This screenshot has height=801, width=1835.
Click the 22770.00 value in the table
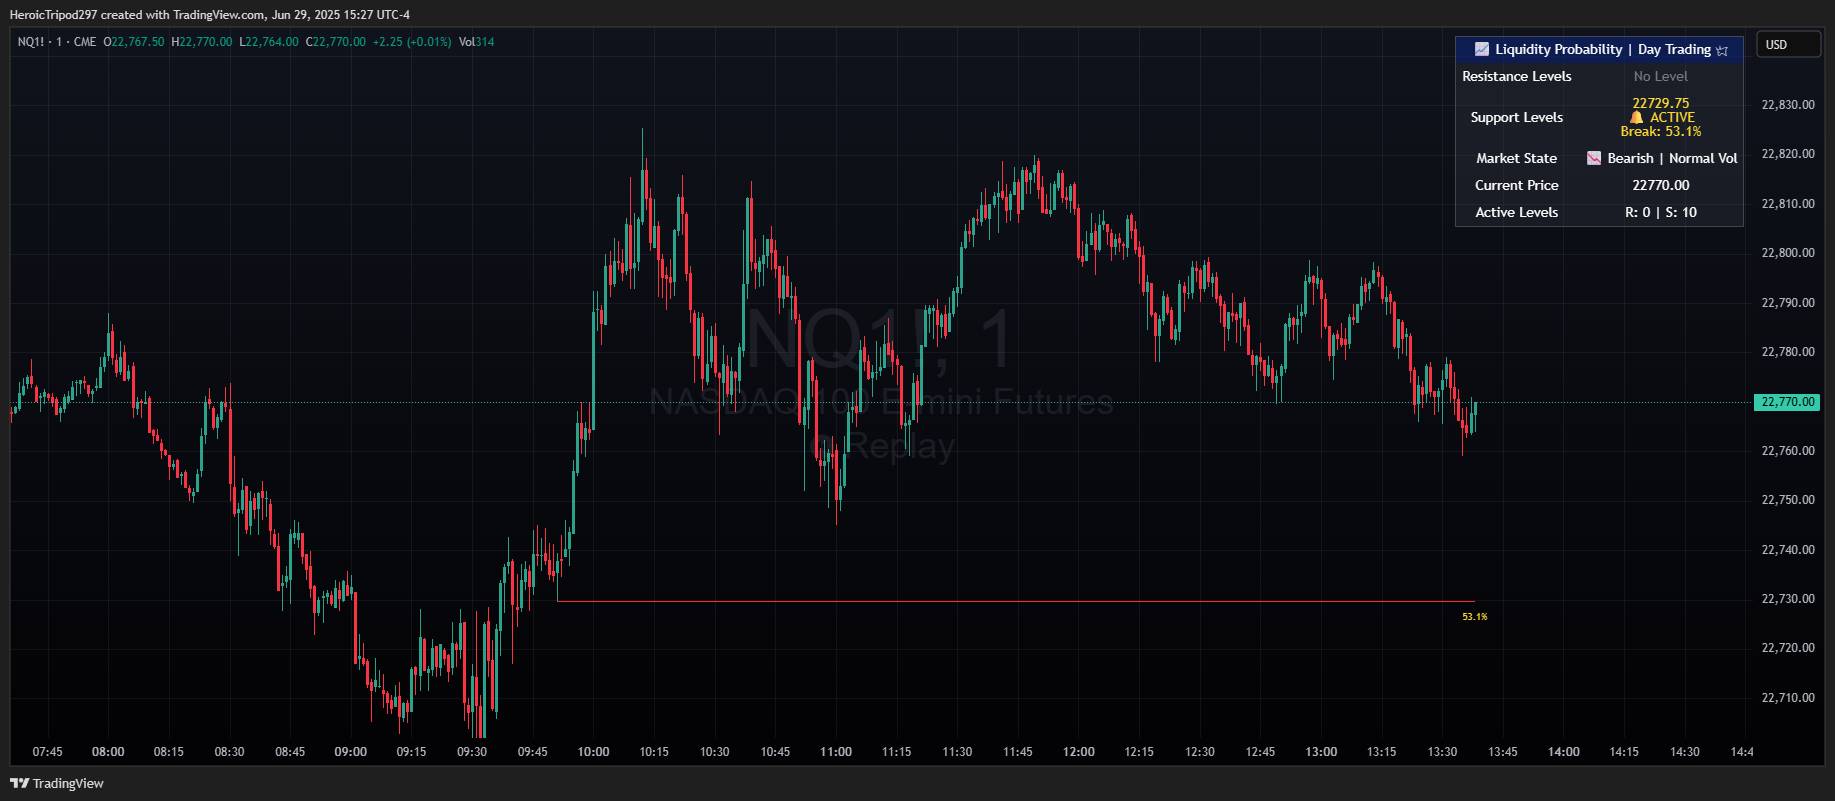[x=1660, y=185]
